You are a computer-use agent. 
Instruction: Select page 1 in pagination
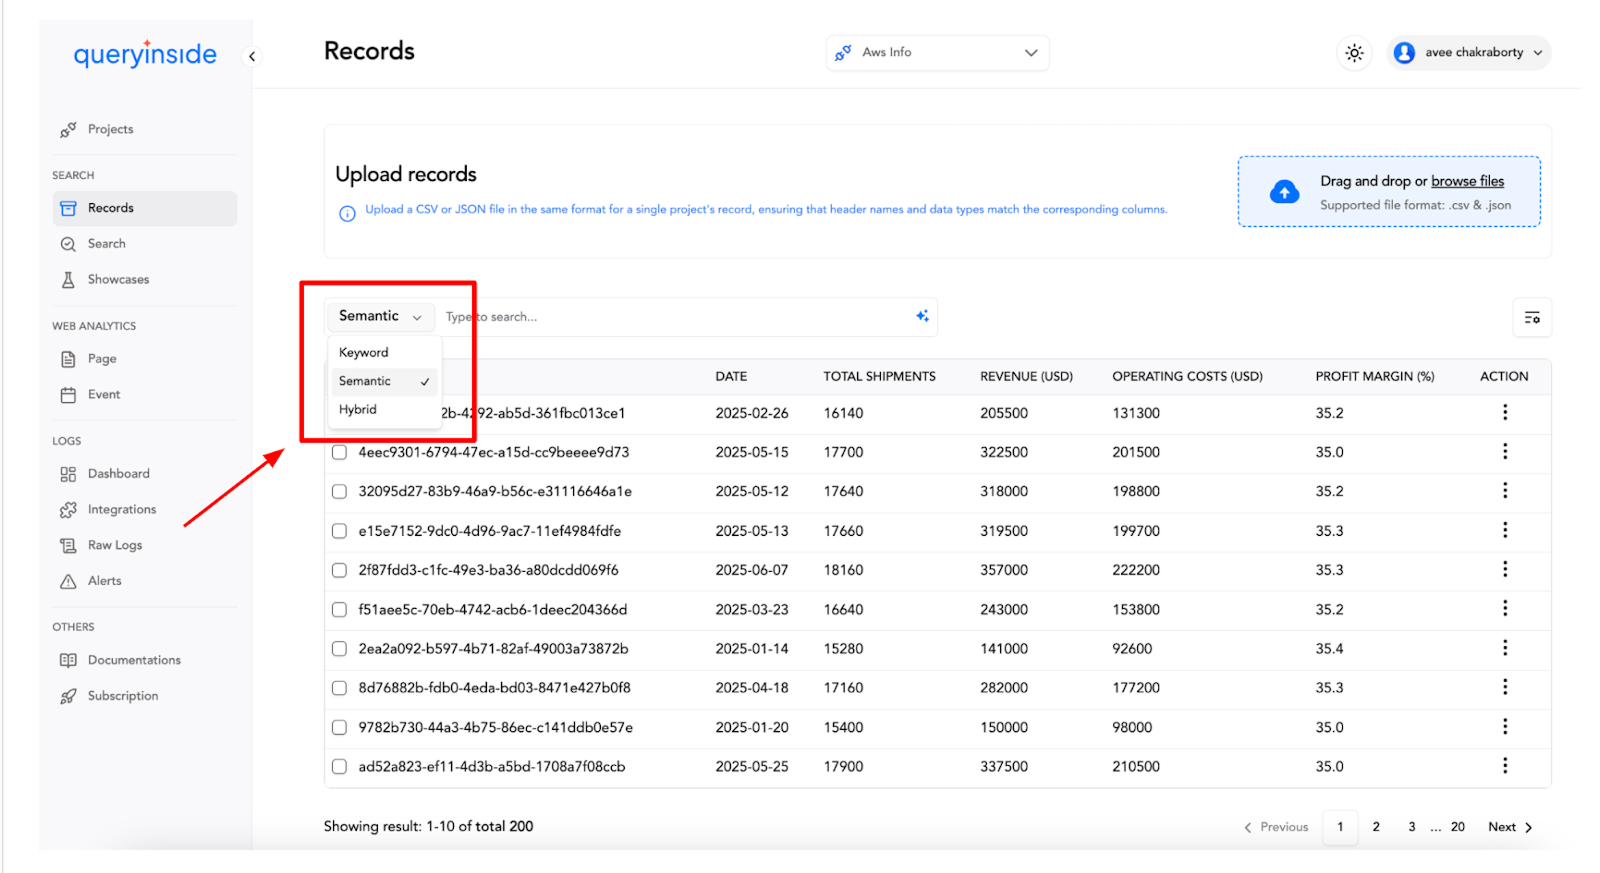click(1340, 827)
